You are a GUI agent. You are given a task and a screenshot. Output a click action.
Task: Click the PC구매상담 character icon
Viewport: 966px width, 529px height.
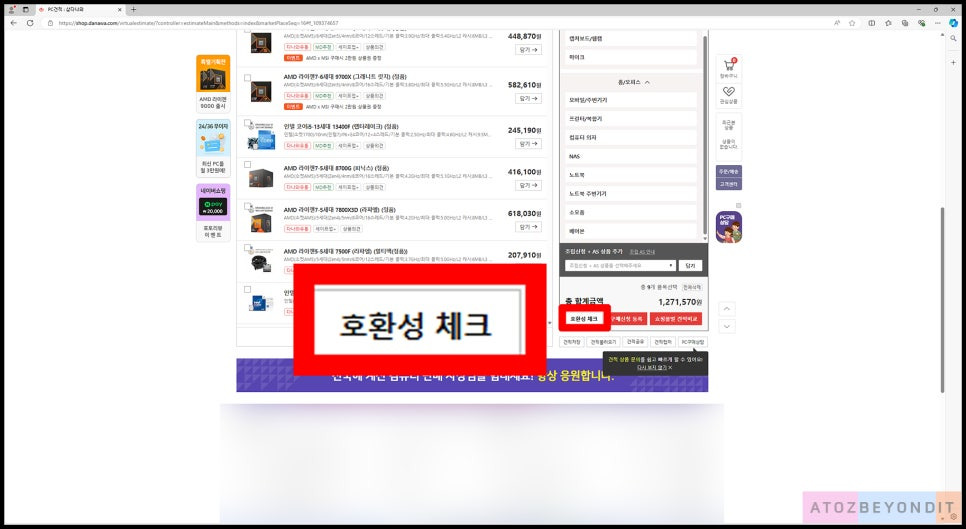(729, 227)
